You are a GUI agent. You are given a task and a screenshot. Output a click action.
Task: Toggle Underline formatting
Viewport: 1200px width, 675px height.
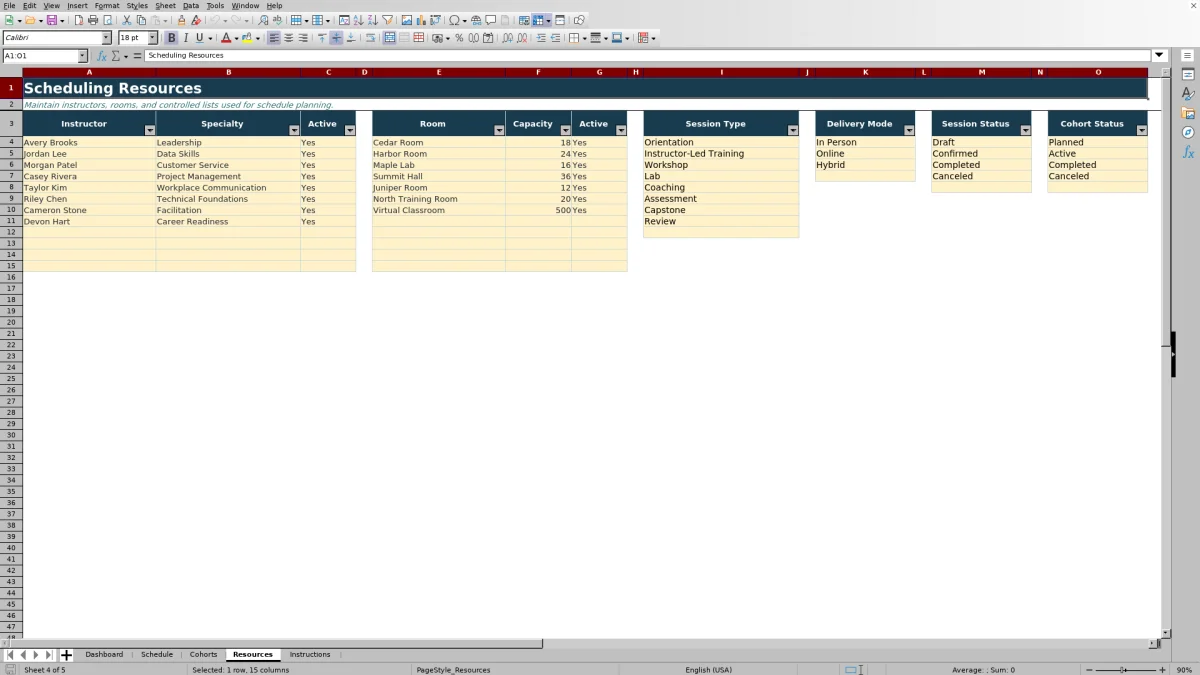(200, 38)
